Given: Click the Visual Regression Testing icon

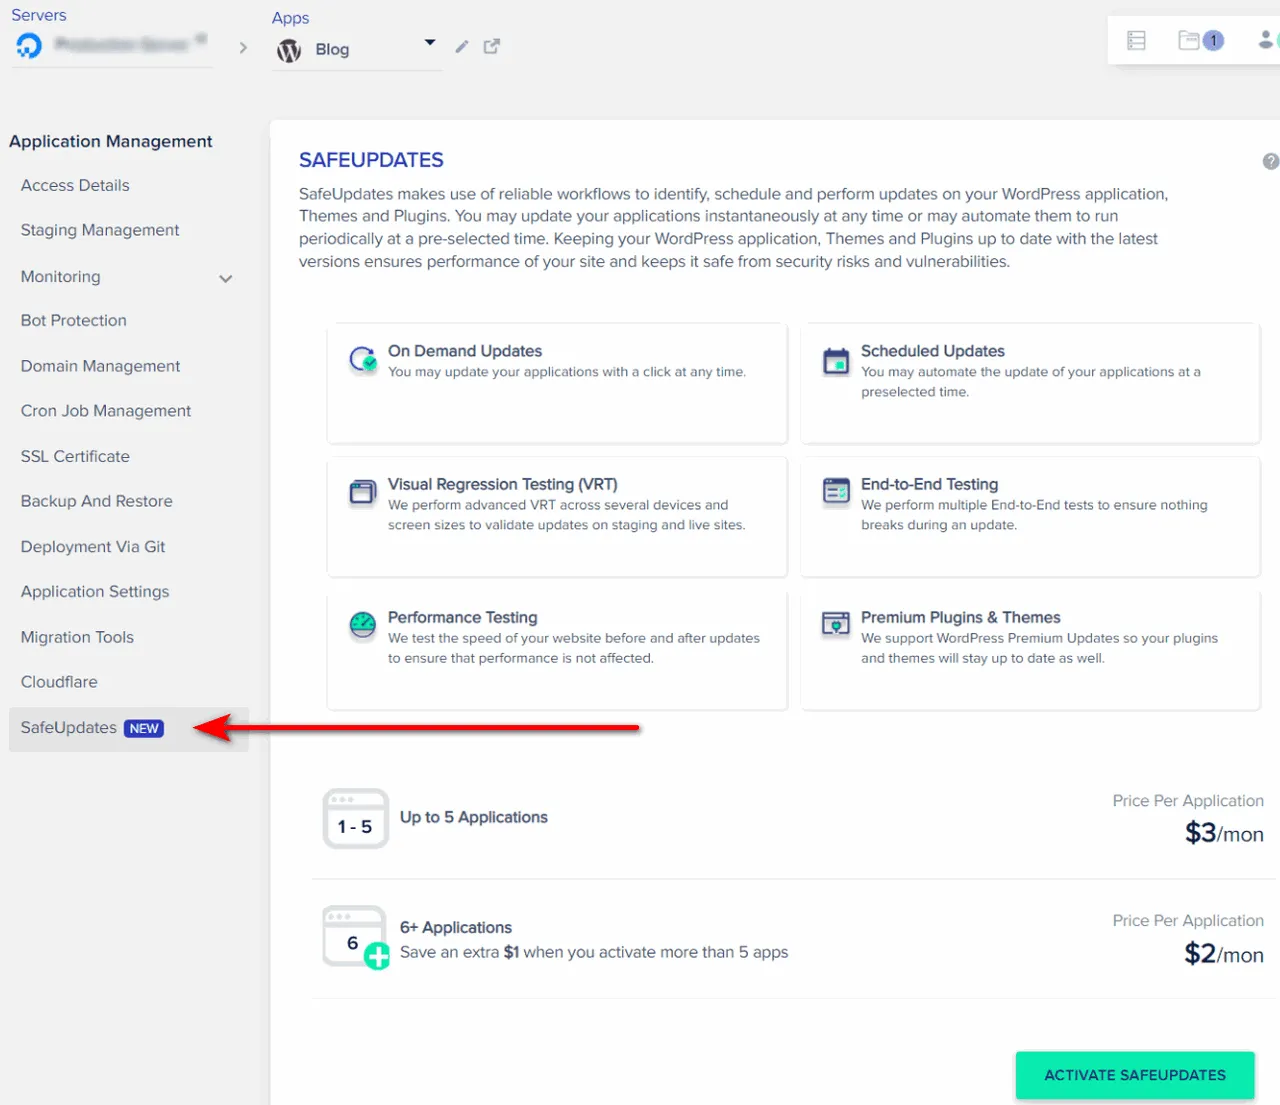Looking at the screenshot, I should (x=362, y=492).
